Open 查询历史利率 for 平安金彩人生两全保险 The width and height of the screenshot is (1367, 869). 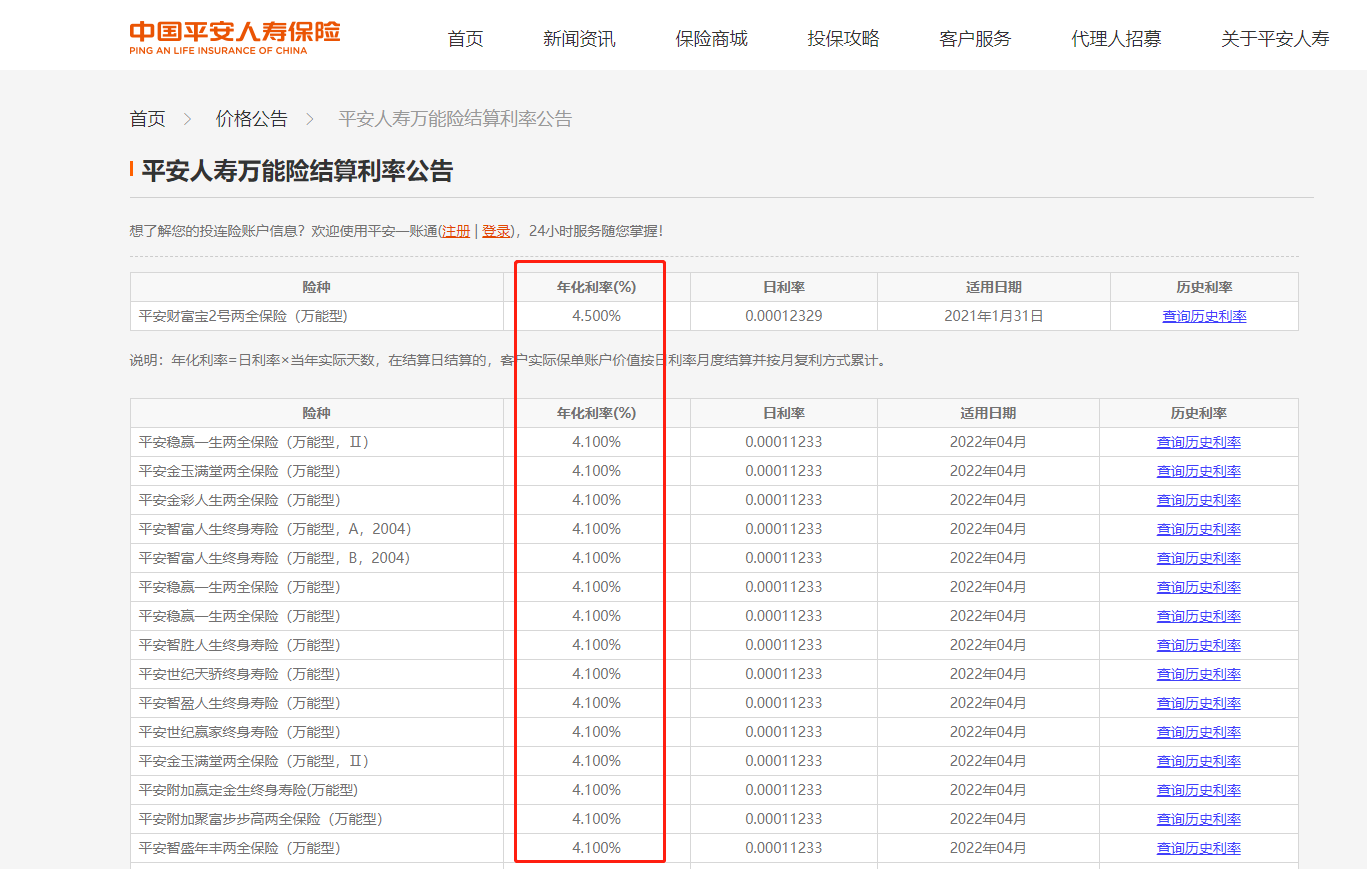1199,500
